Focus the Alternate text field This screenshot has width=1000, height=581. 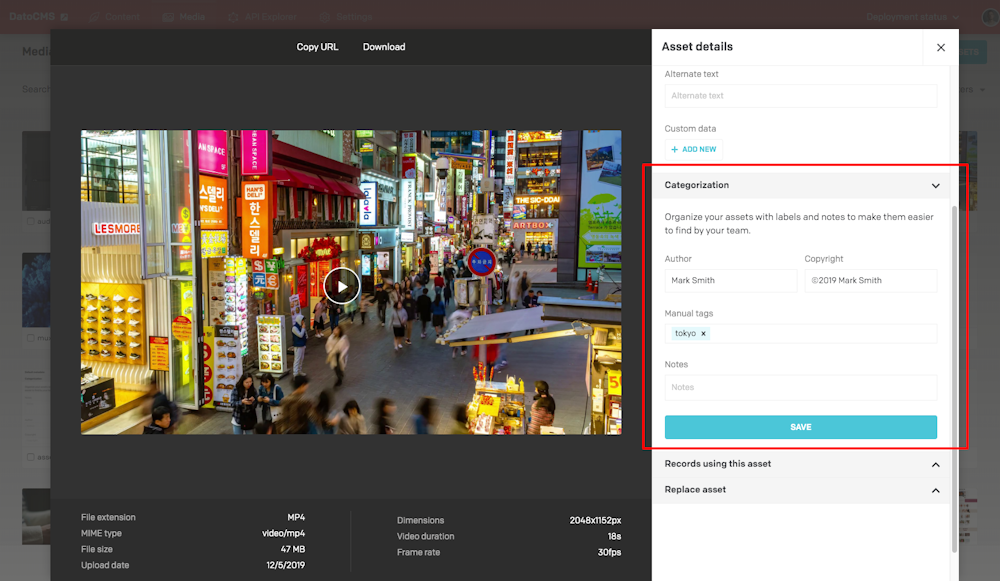coord(800,96)
